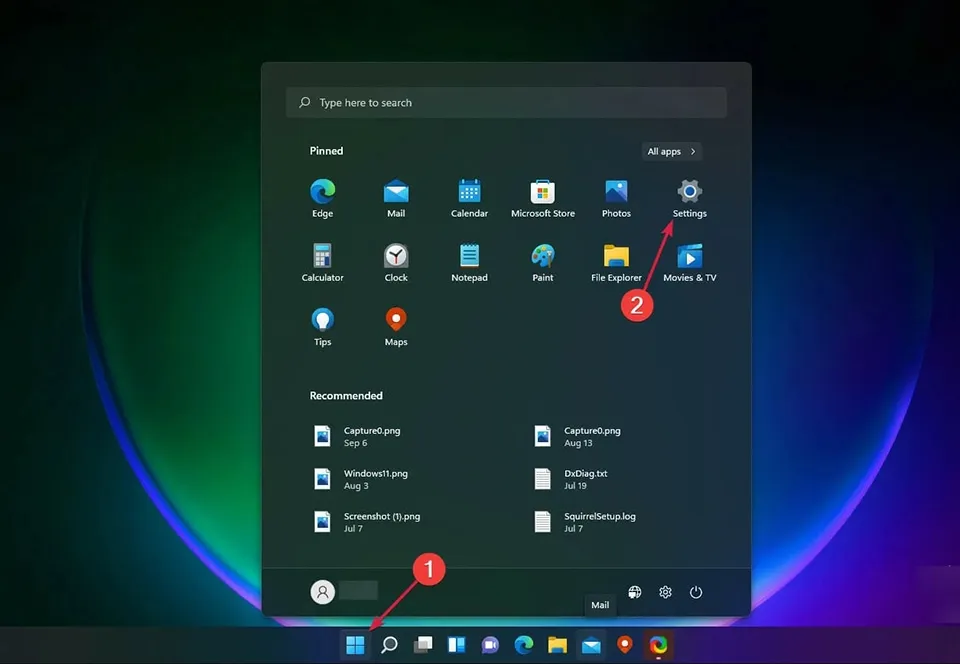Image resolution: width=960 pixels, height=664 pixels.
Task: Click the power button in Start menu
Action: click(696, 592)
